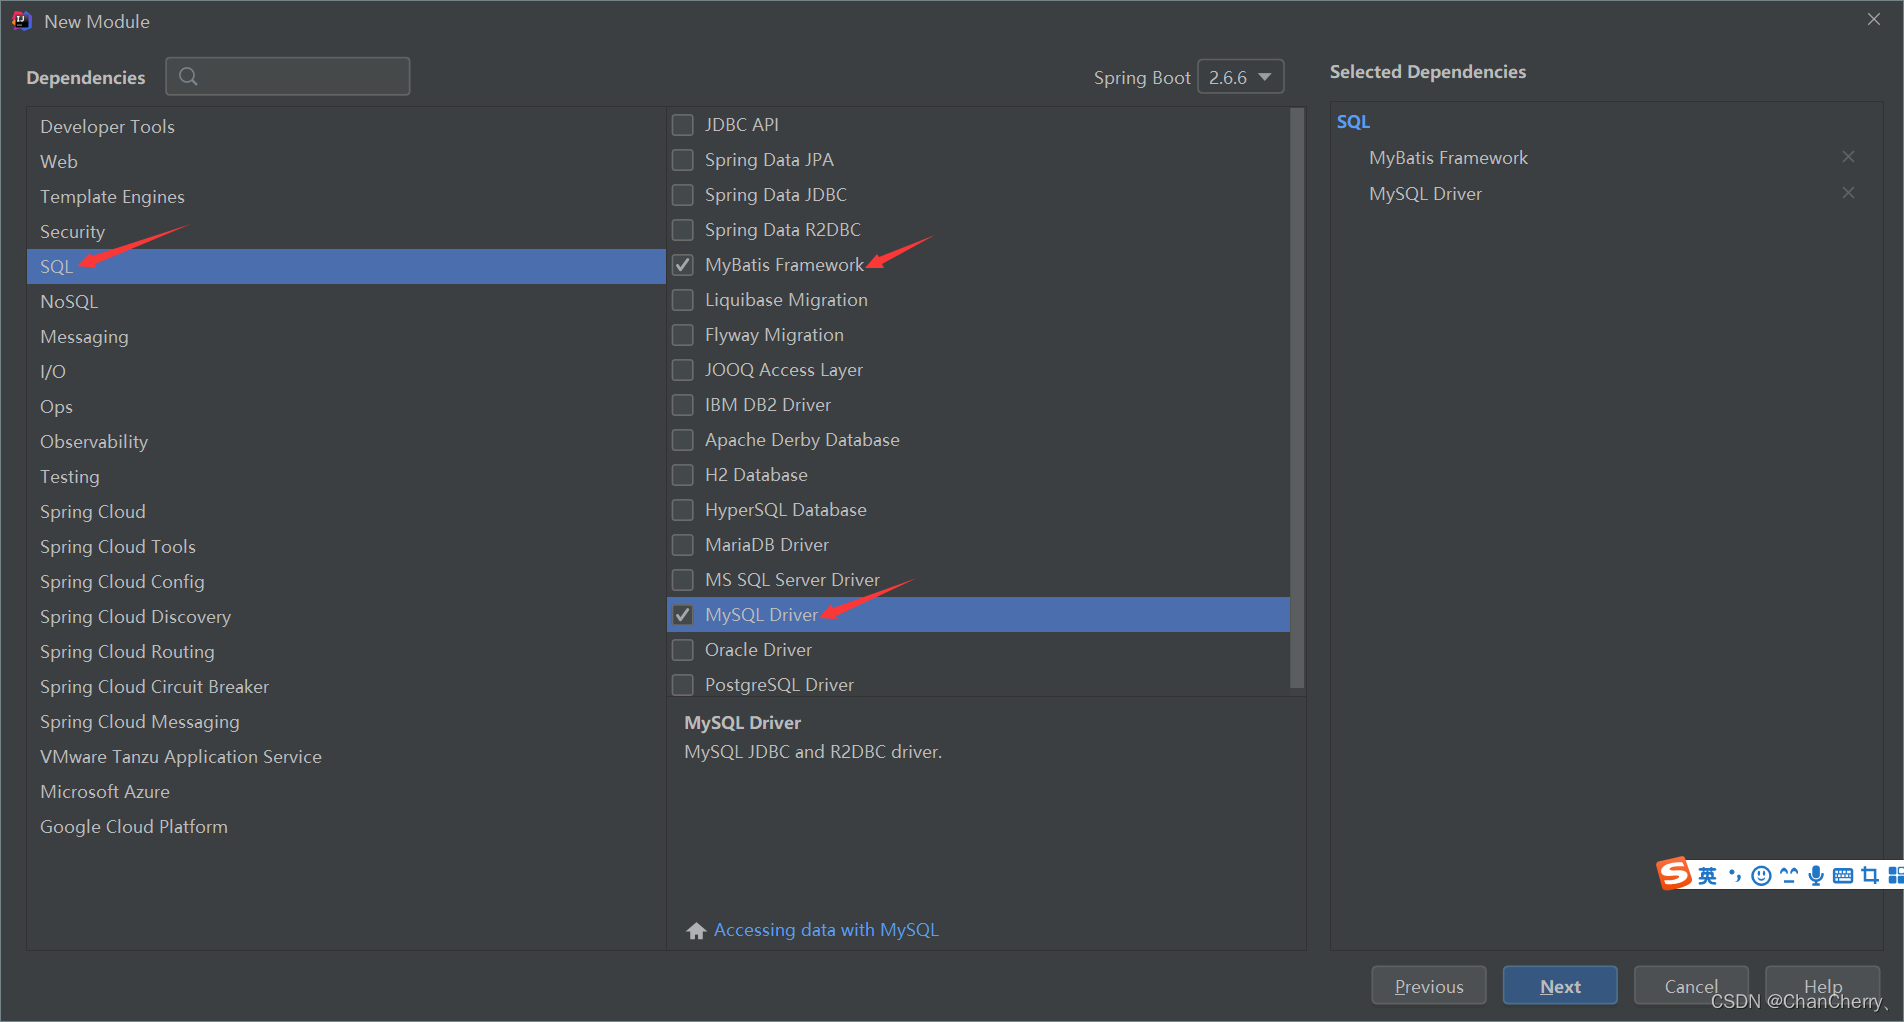Viewport: 1904px width, 1022px height.
Task: Toggle Sogou English/Chinese language mode
Action: point(1707,876)
